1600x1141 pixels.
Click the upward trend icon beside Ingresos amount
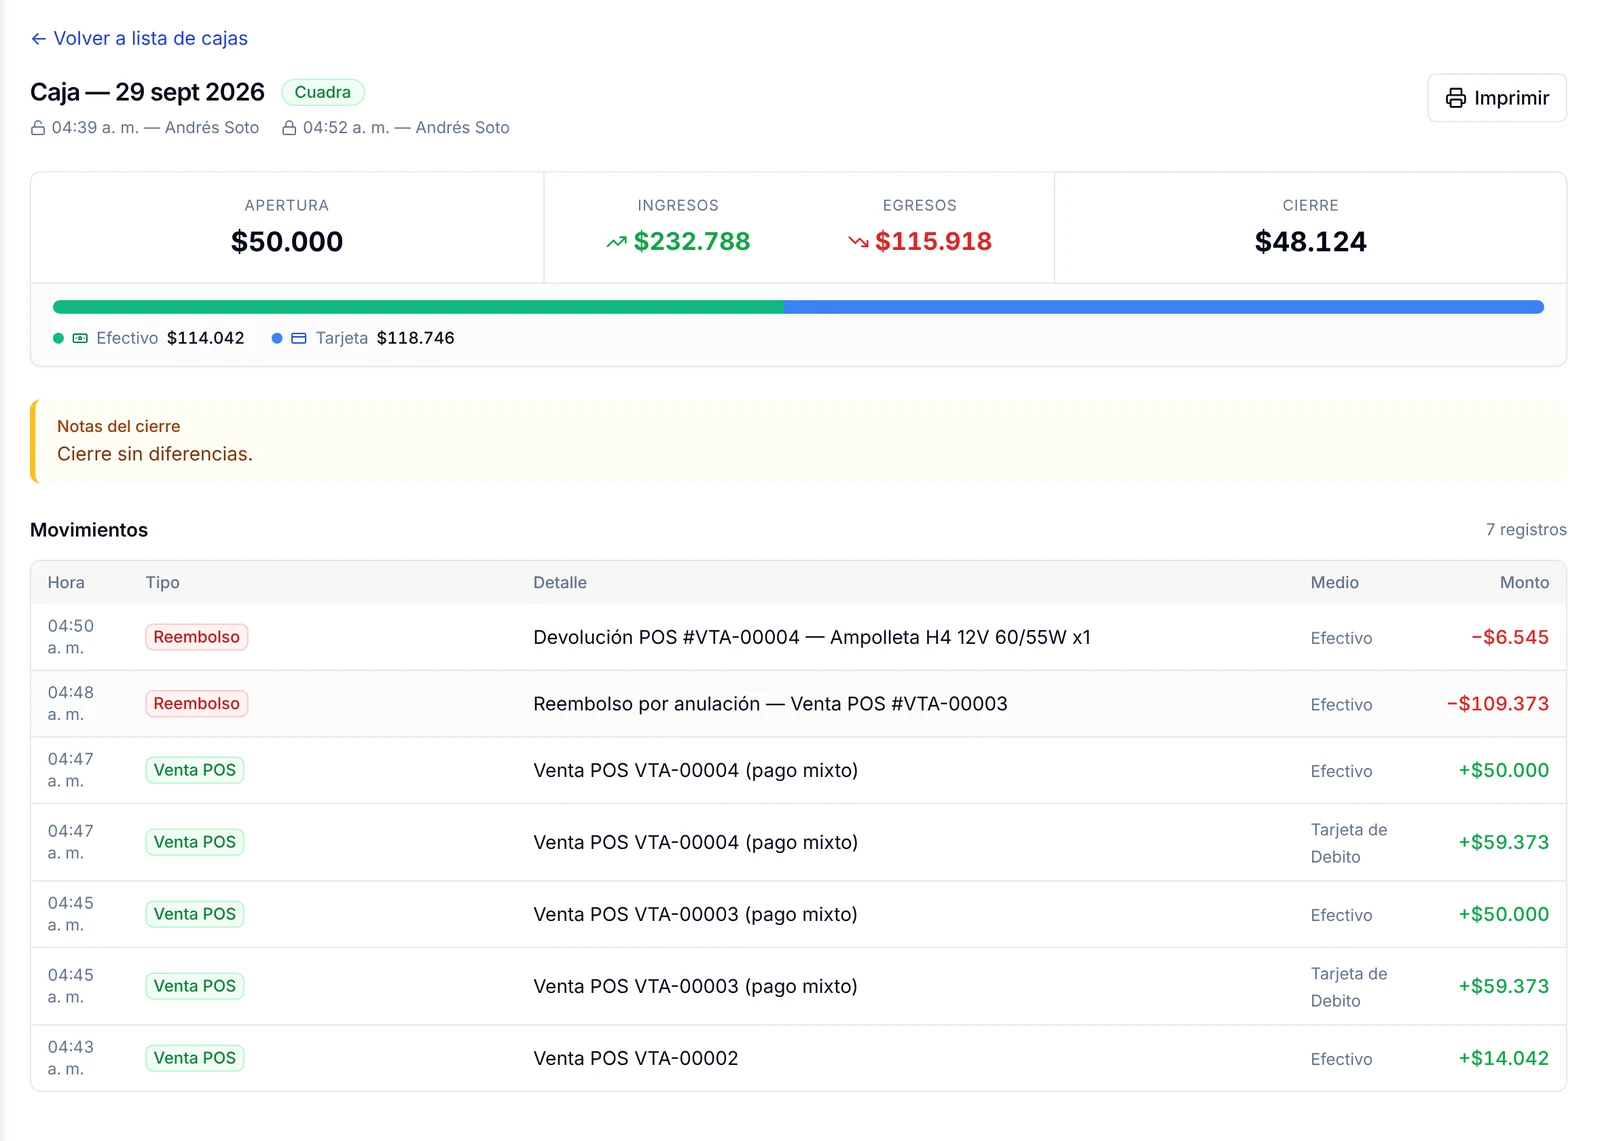click(x=616, y=242)
